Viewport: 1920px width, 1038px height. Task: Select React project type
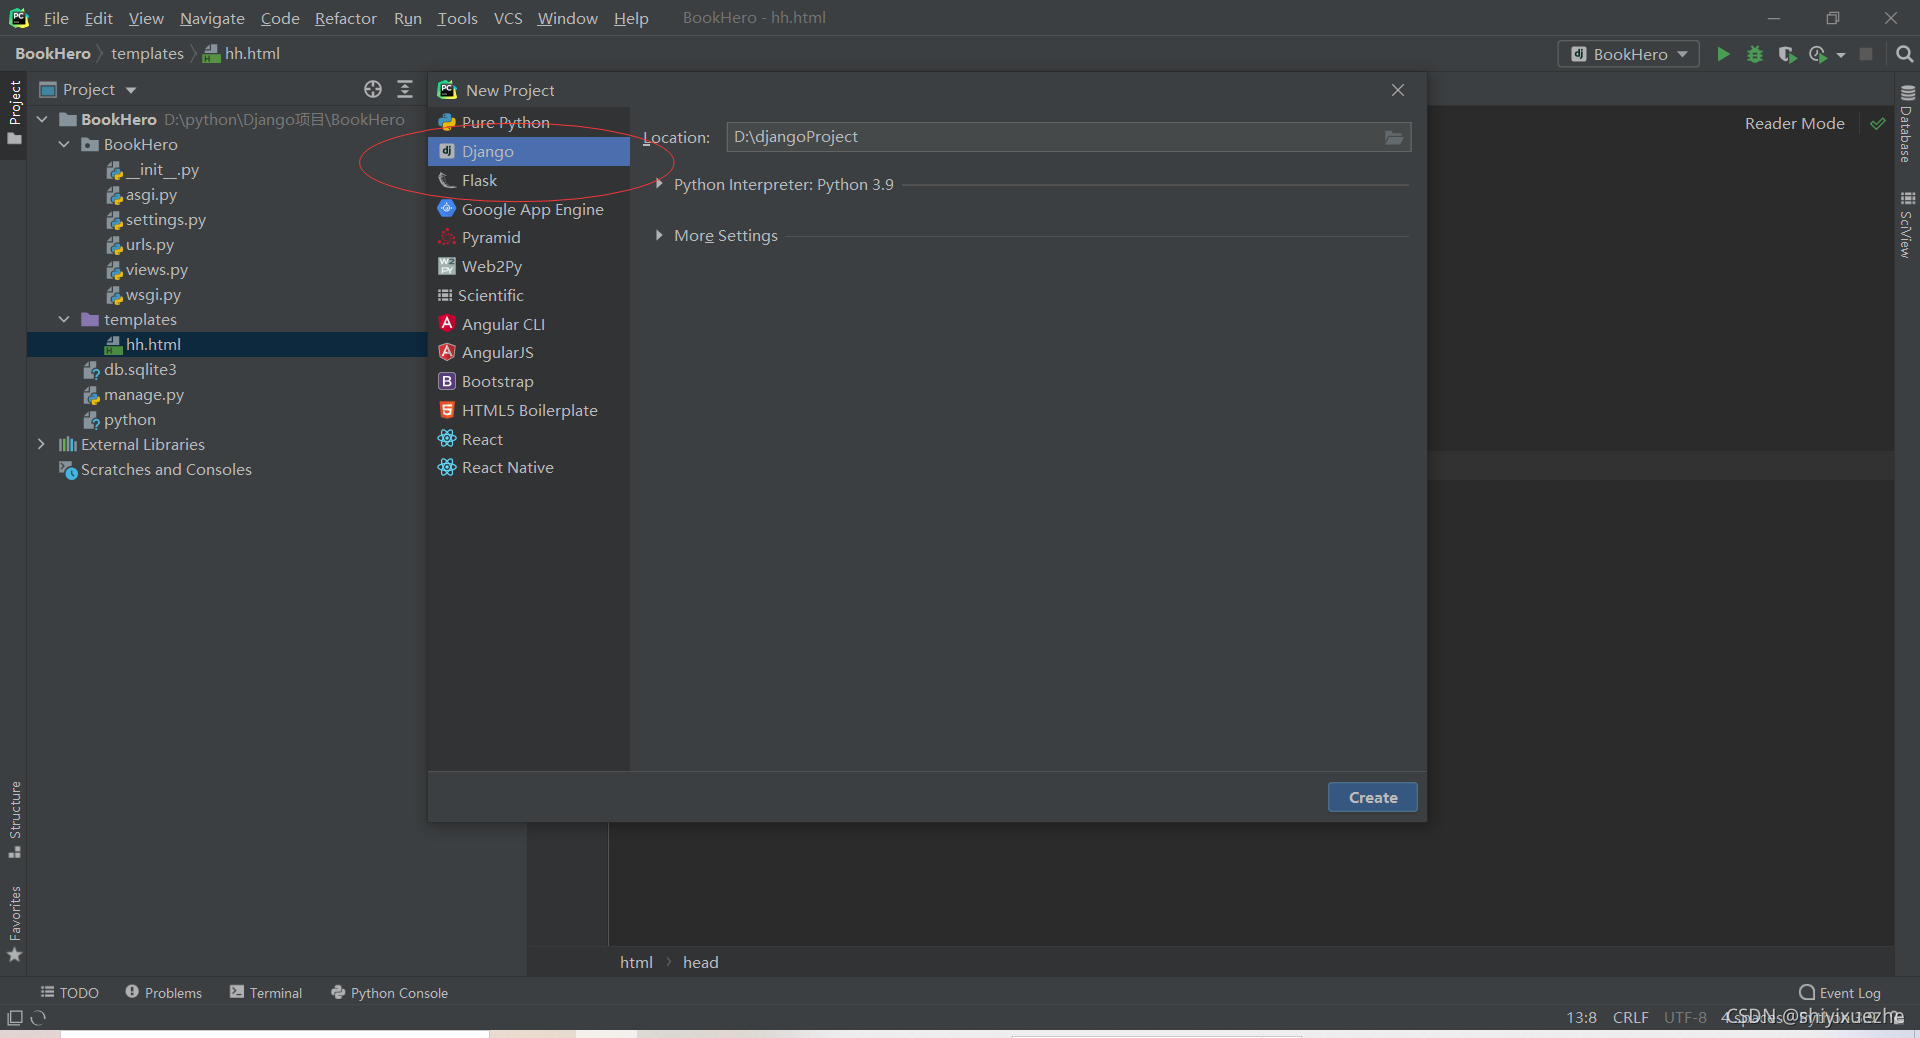tap(529, 439)
